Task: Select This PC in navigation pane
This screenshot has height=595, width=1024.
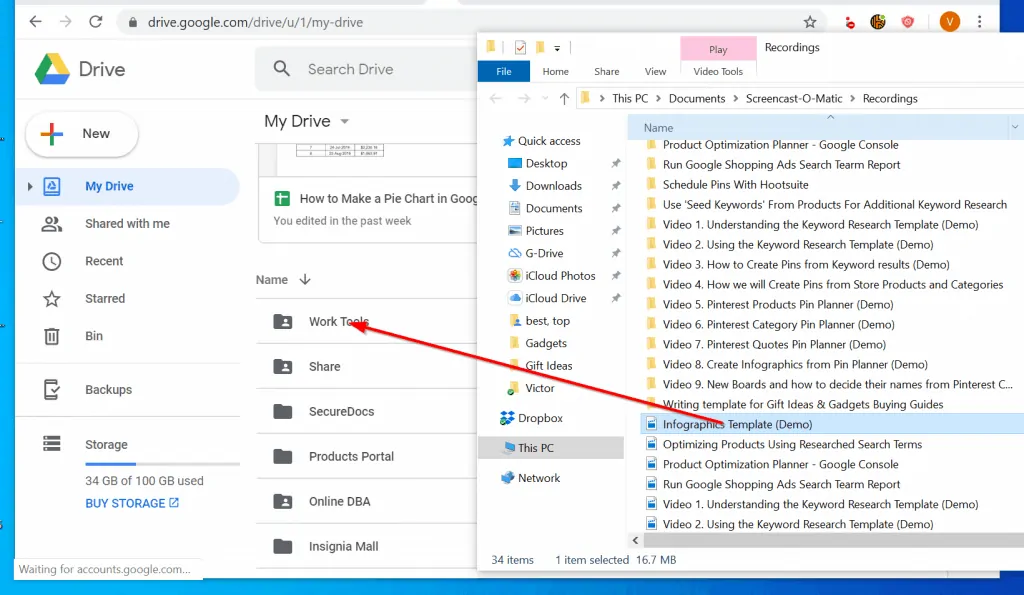Action: tap(551, 448)
